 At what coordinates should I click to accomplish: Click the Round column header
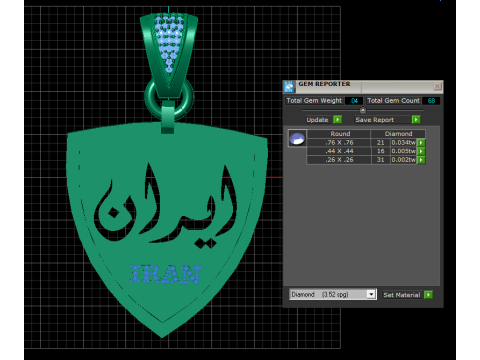[x=339, y=134]
